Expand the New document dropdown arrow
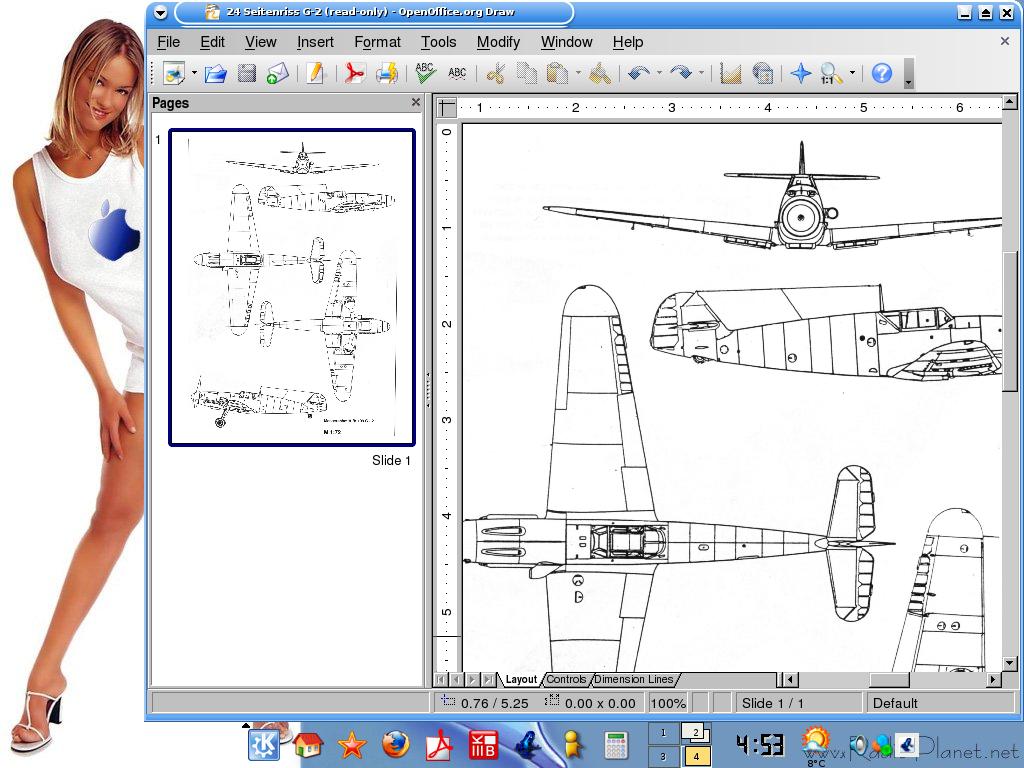This screenshot has height=768, width=1024. pos(194,73)
